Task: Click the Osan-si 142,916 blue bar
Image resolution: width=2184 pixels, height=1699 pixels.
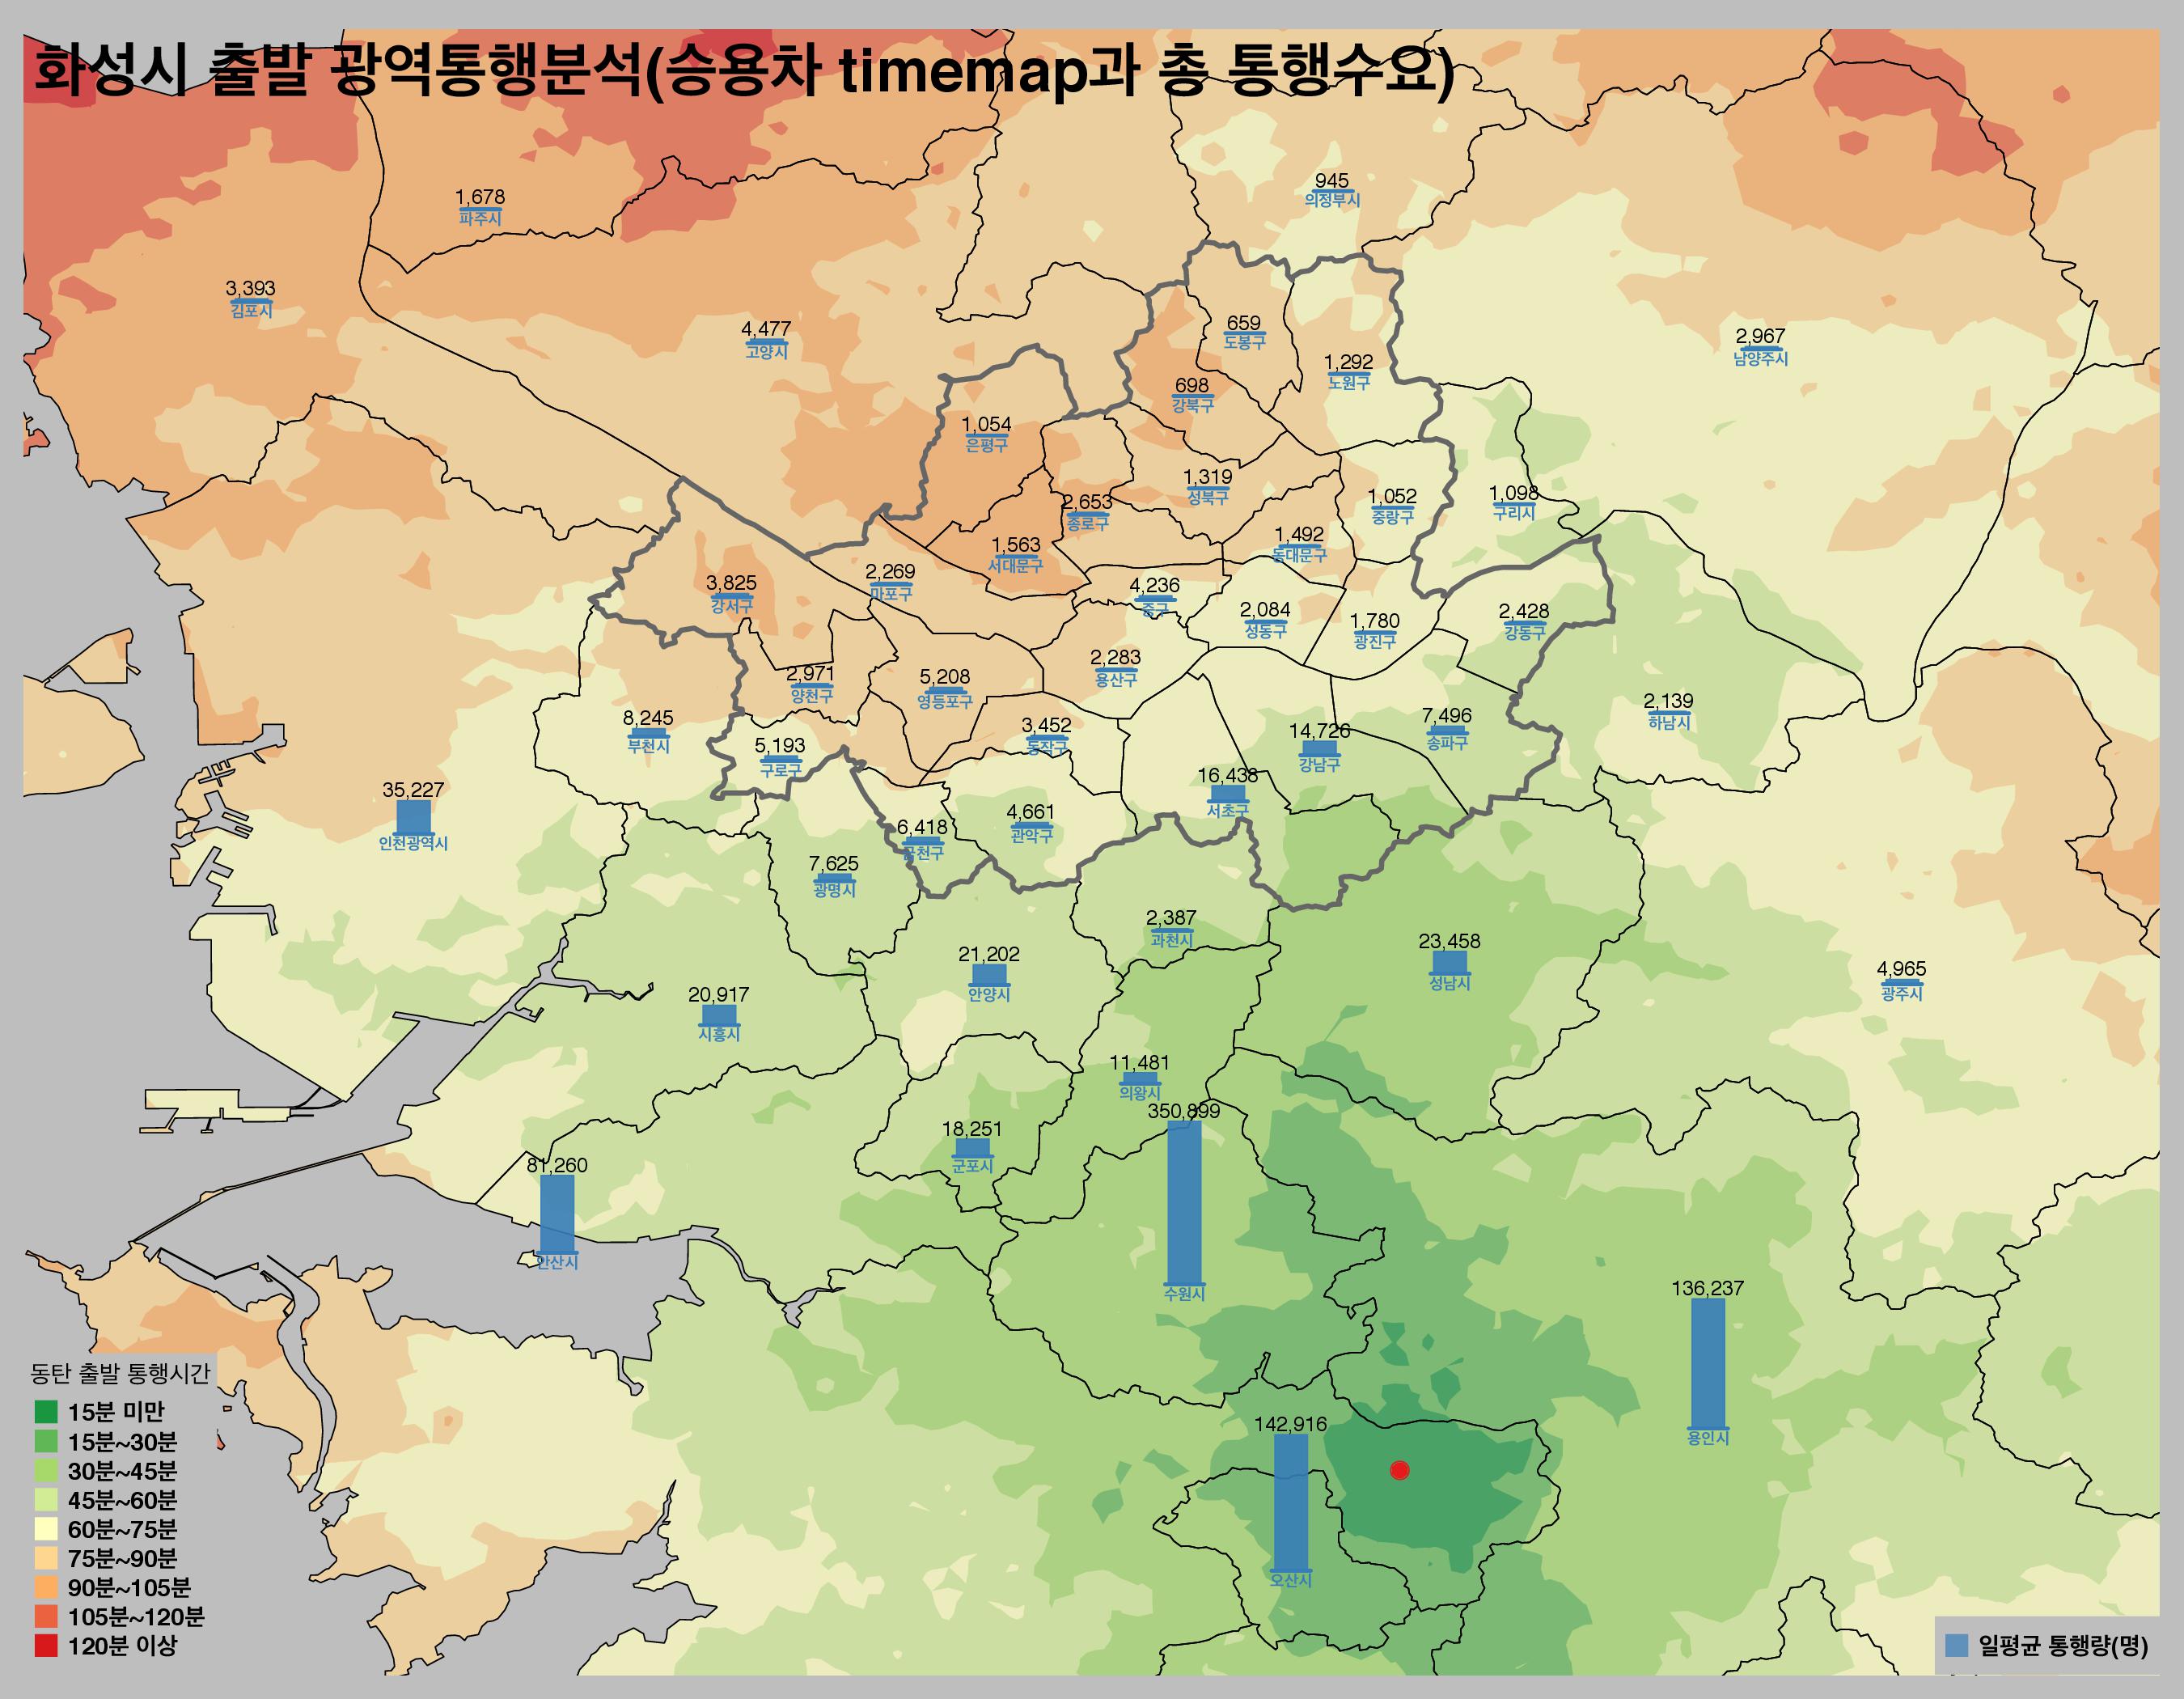Action: point(1290,1504)
